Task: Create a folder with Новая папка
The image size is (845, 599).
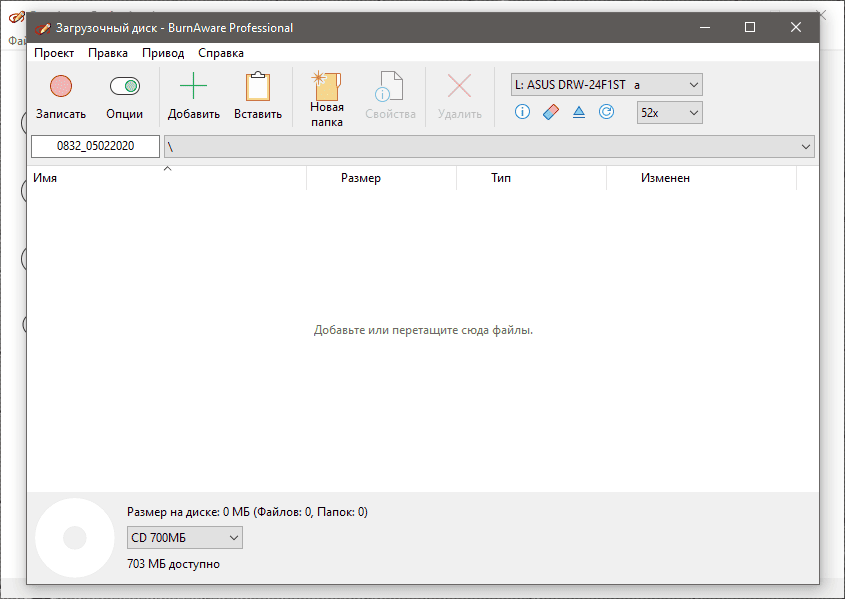Action: (327, 98)
